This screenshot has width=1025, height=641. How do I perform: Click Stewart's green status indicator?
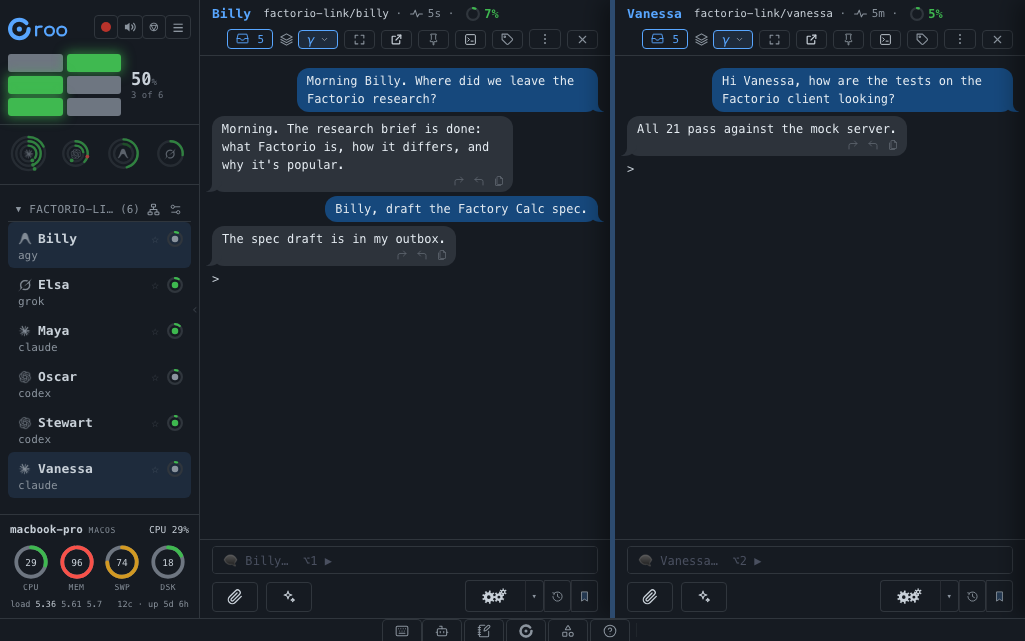pos(175,423)
